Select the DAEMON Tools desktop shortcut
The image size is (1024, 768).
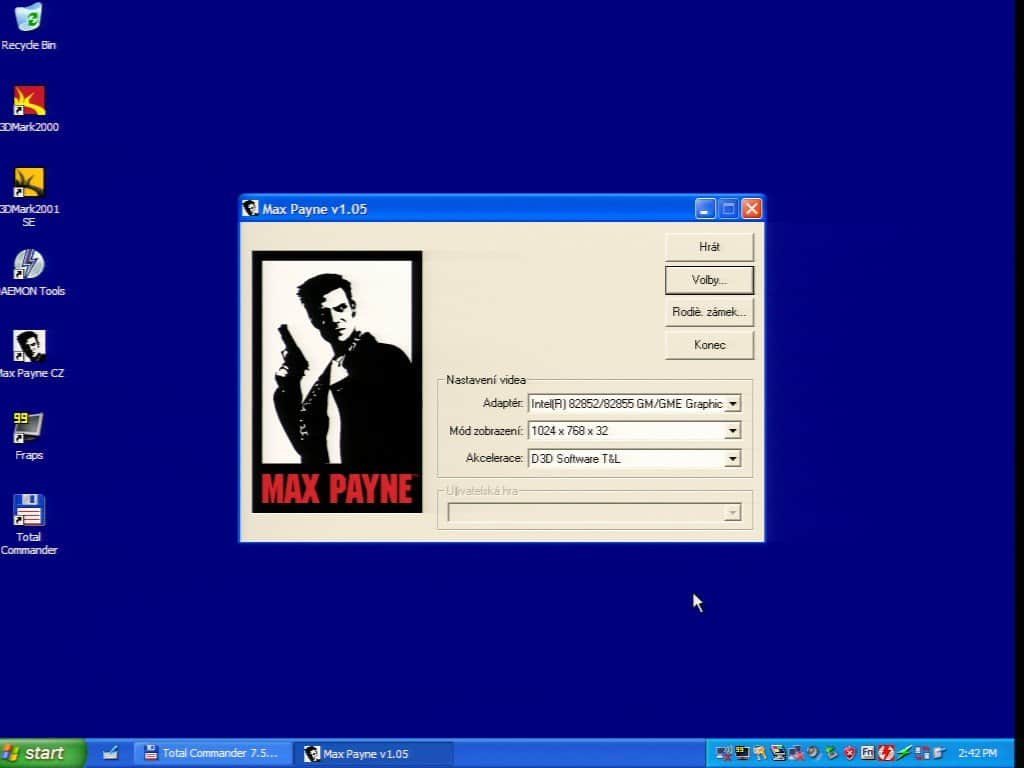click(30, 273)
